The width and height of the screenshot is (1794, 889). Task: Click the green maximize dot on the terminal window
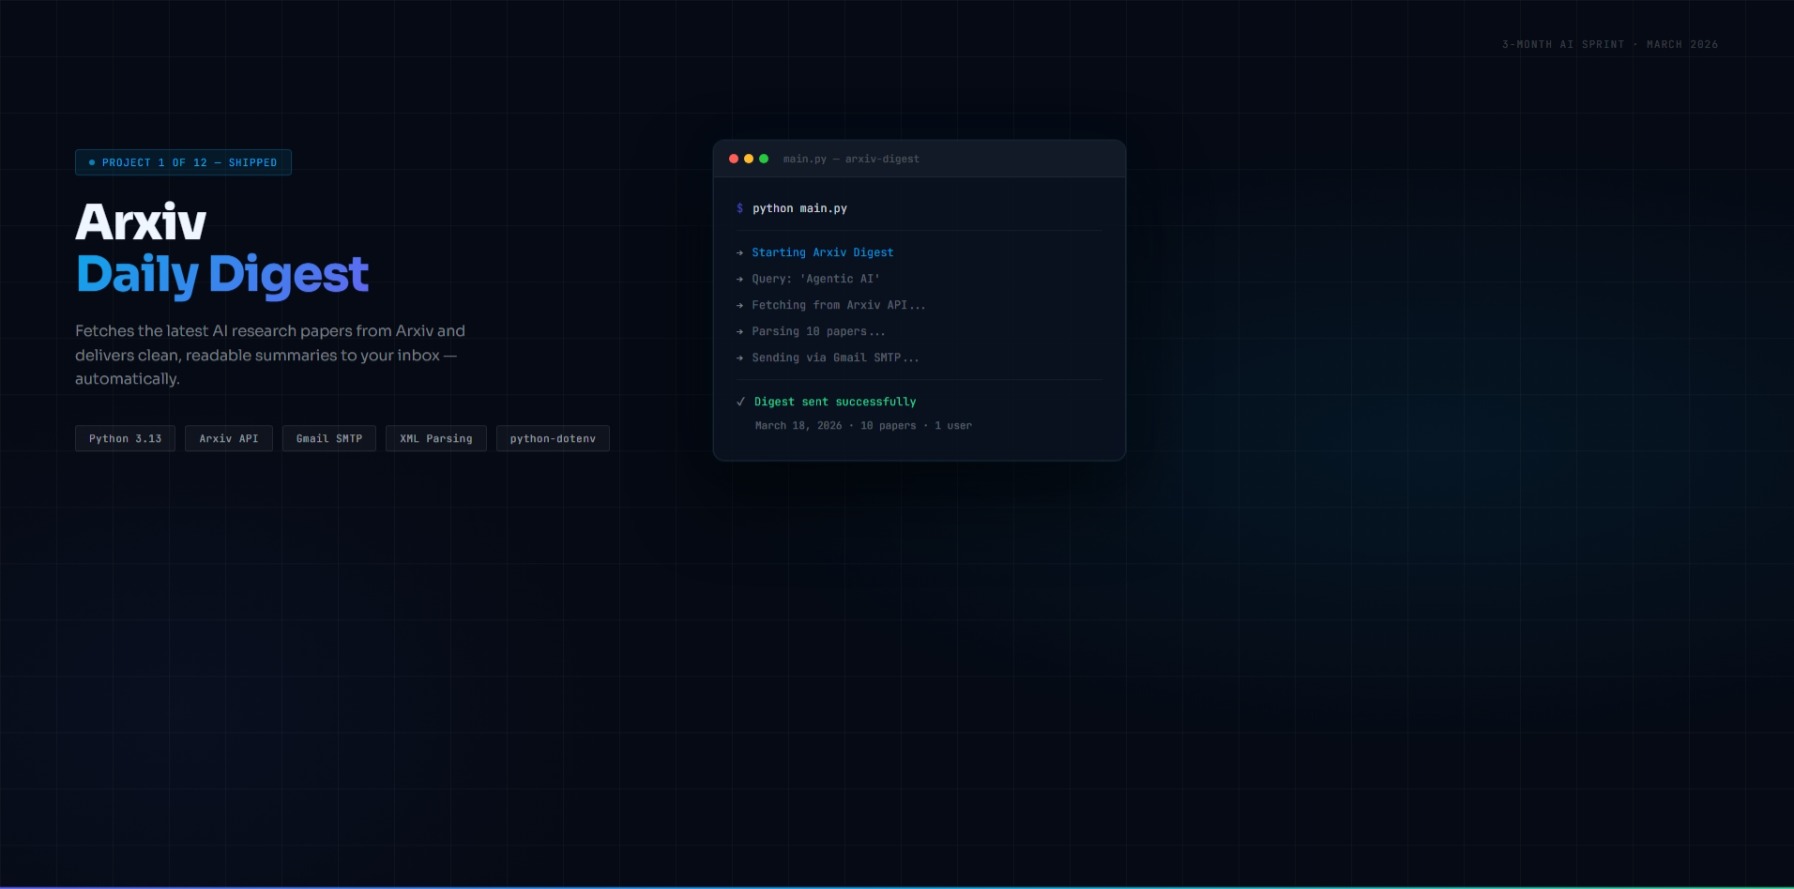click(764, 159)
